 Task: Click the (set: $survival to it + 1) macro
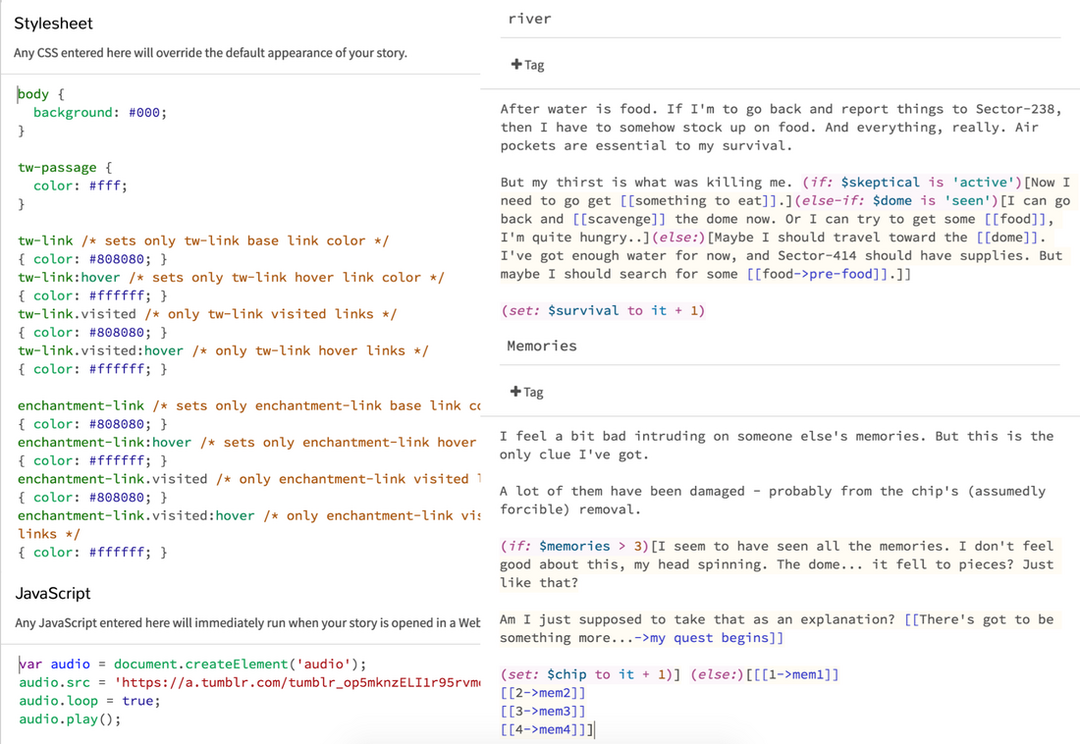point(603,311)
